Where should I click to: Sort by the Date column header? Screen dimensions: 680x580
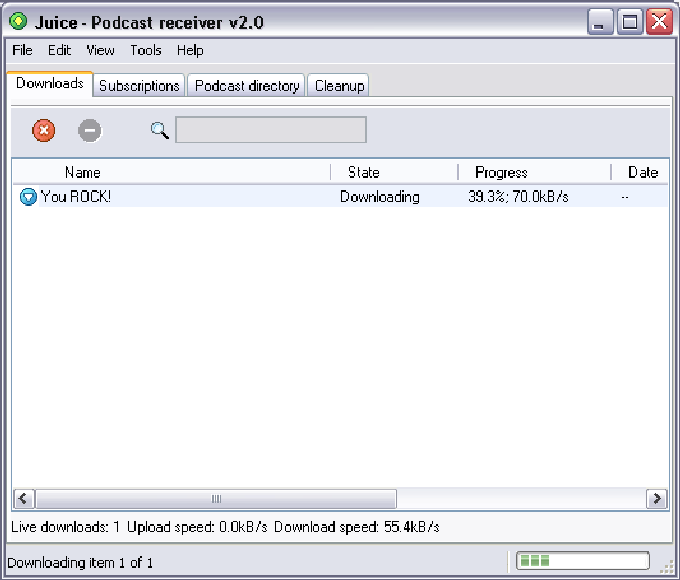point(640,172)
